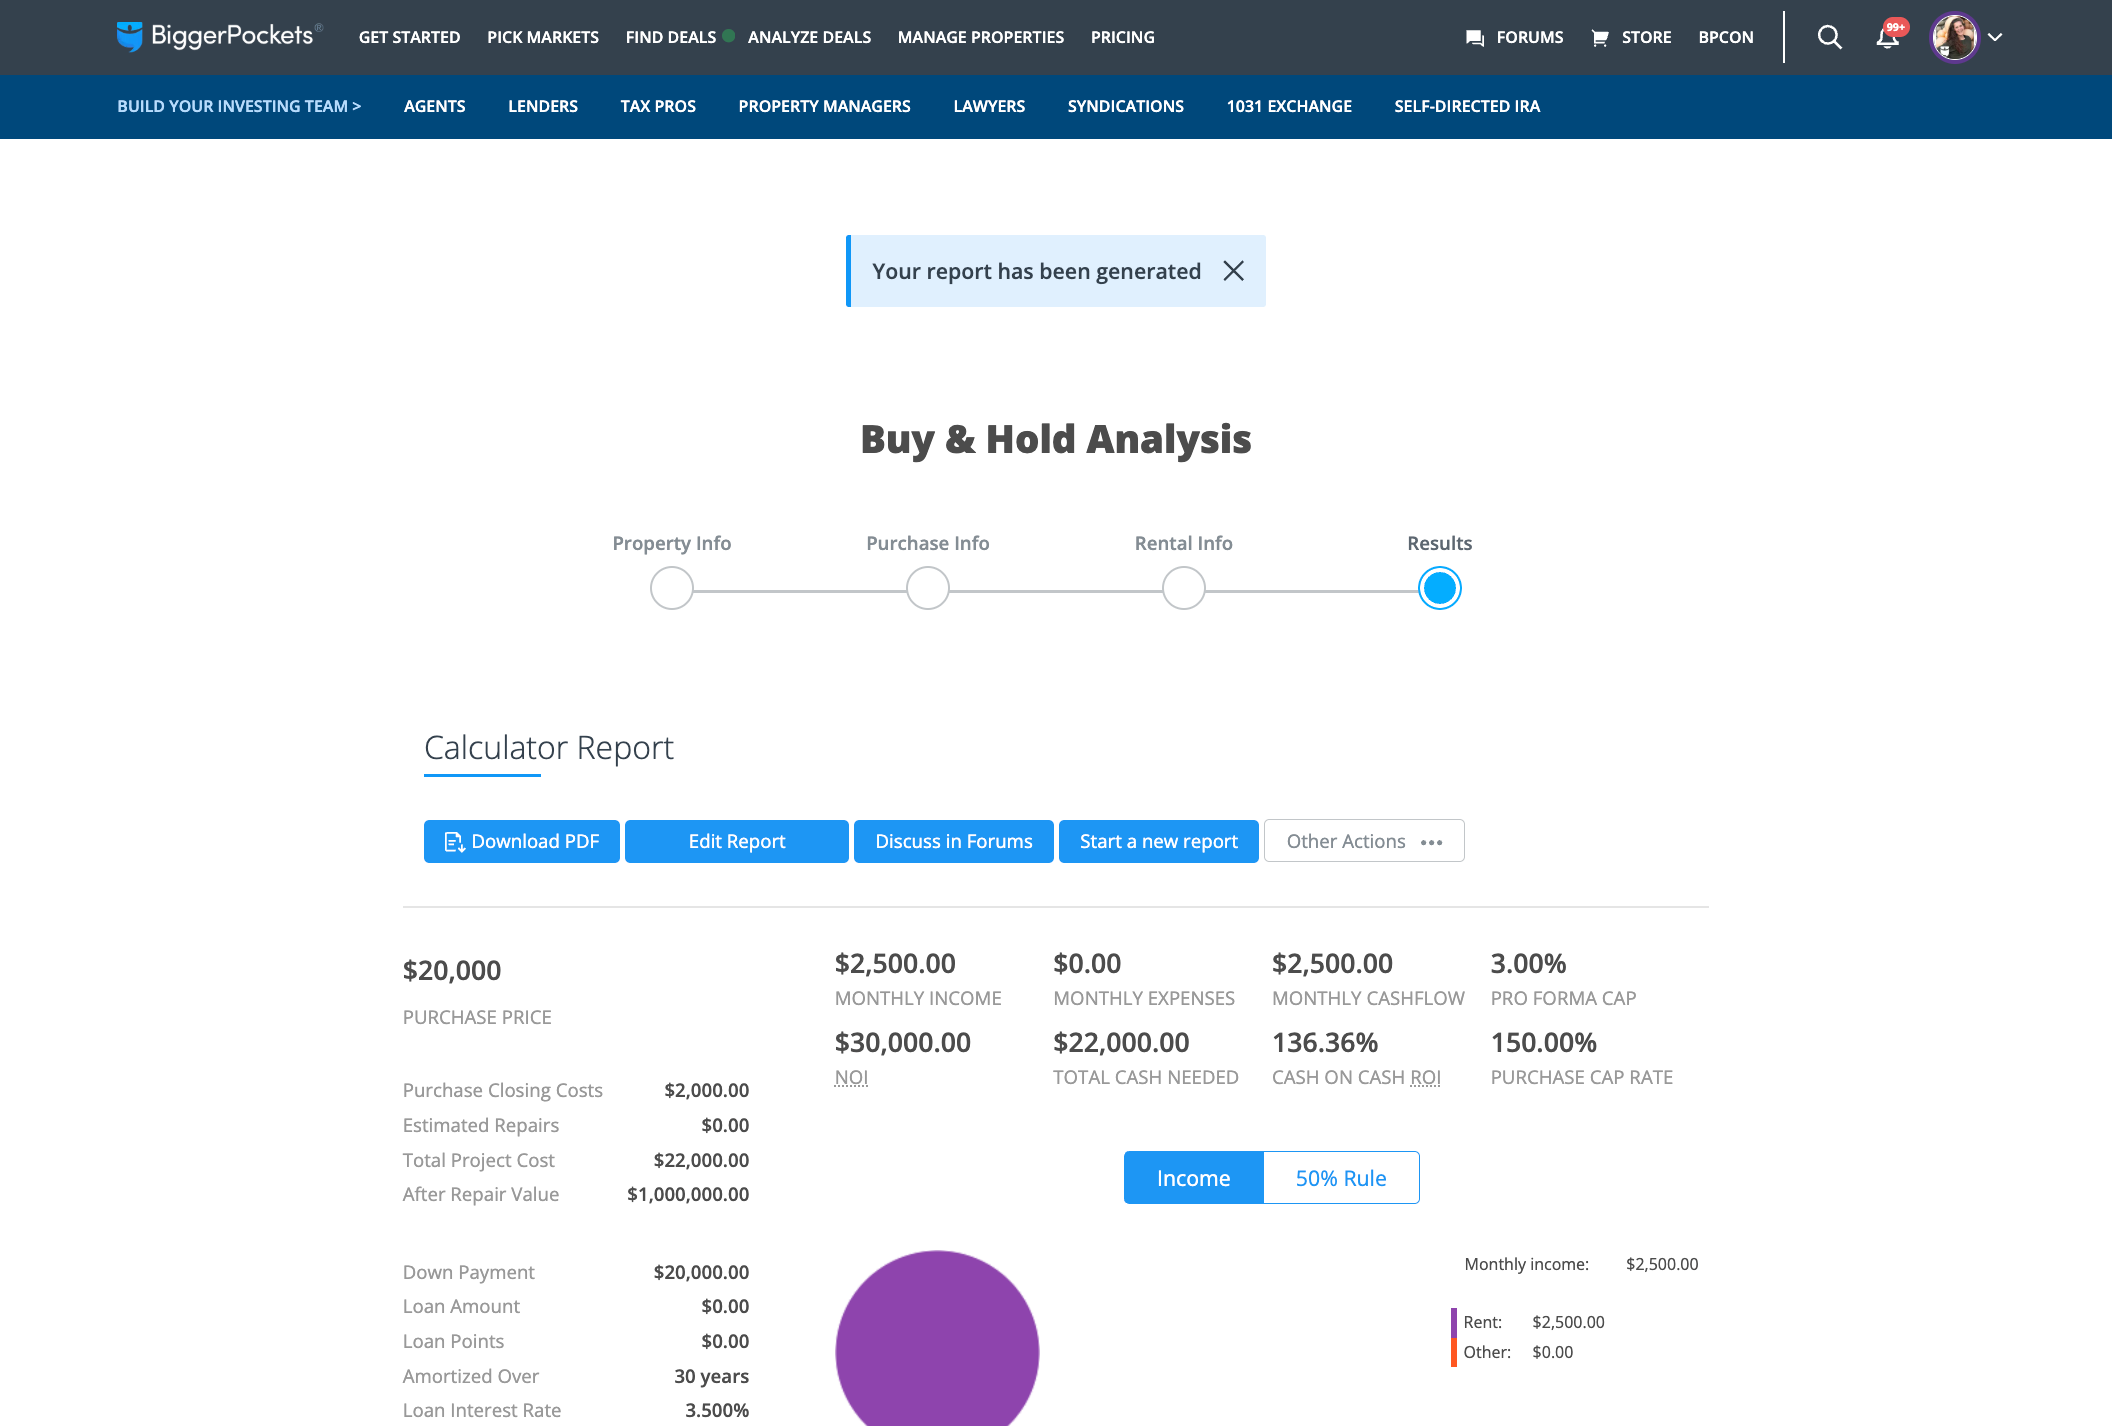2112x1426 pixels.
Task: Click the Store cart icon
Action: point(1600,38)
